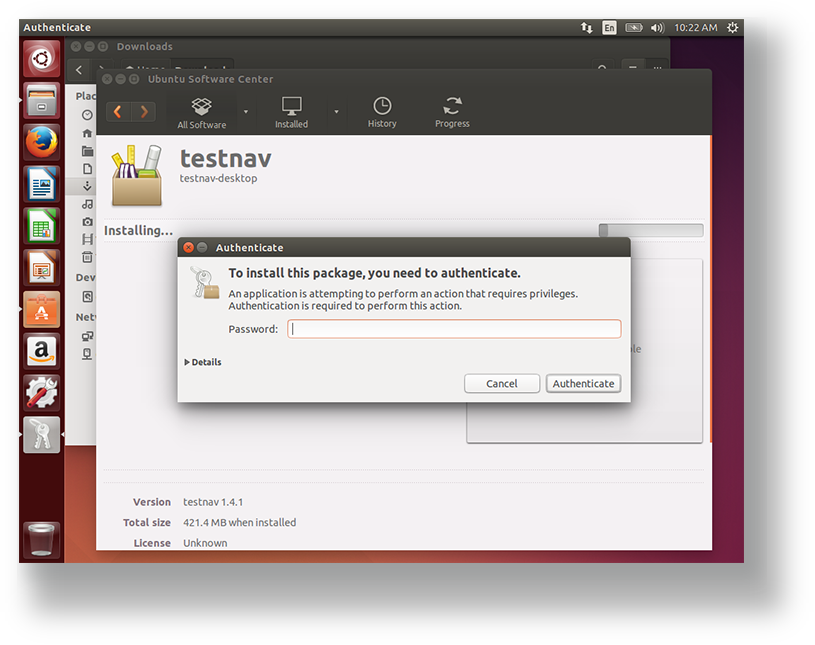
Task: Launch the Files manager from the dock
Action: tap(42, 100)
